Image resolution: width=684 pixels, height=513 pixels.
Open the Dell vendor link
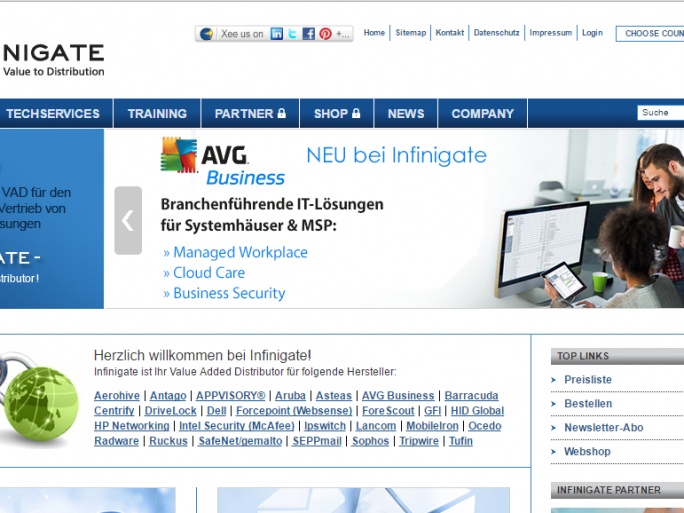point(216,411)
